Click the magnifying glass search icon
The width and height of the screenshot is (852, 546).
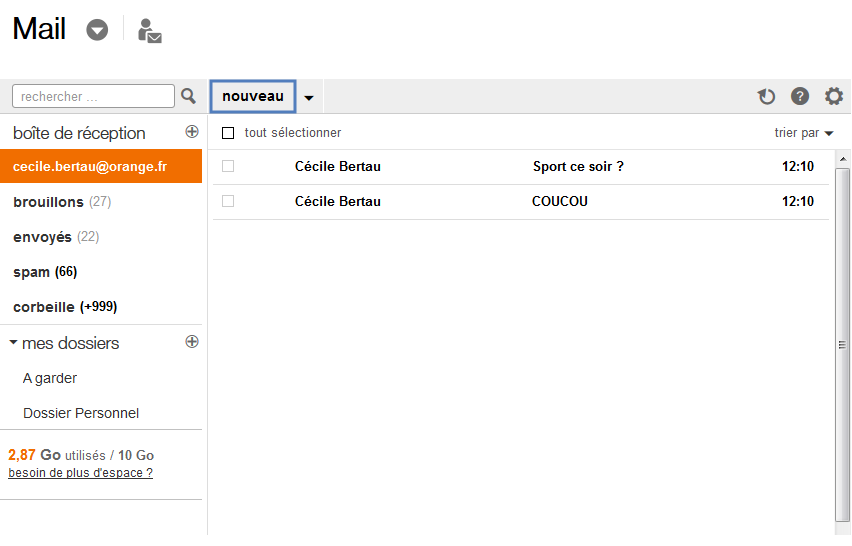tap(189, 97)
